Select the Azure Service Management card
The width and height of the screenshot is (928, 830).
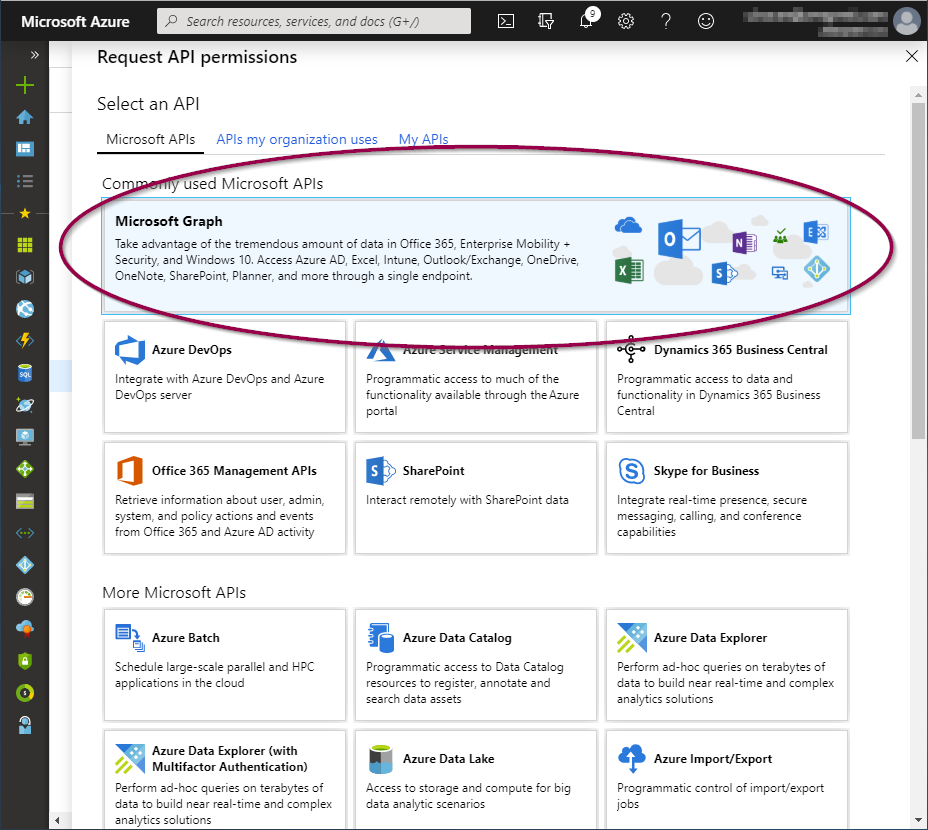pyautogui.click(x=476, y=377)
